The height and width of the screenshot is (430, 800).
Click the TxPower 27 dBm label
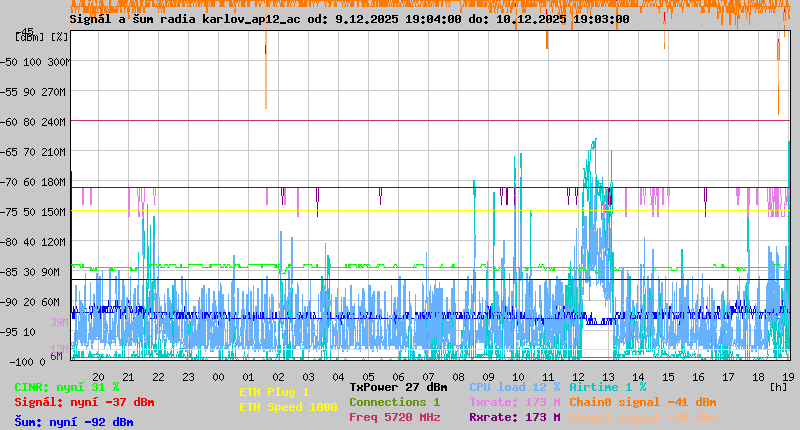tap(398, 387)
